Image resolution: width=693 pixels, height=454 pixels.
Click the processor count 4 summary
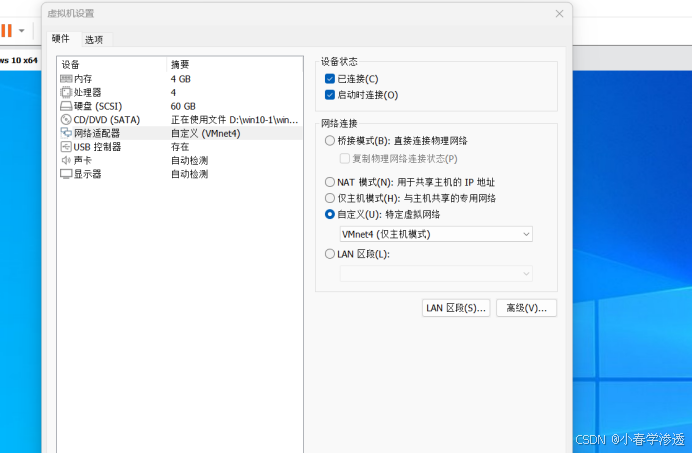click(173, 92)
